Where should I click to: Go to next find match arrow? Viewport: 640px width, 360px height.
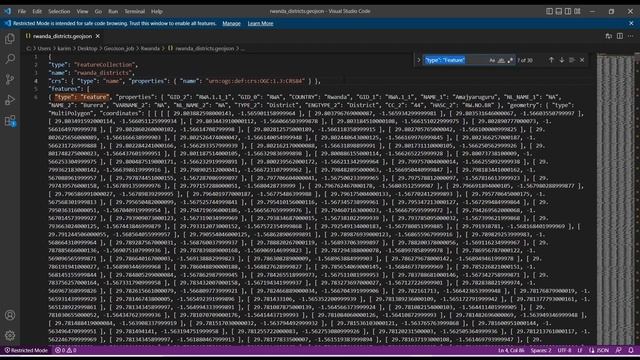[x=562, y=60]
